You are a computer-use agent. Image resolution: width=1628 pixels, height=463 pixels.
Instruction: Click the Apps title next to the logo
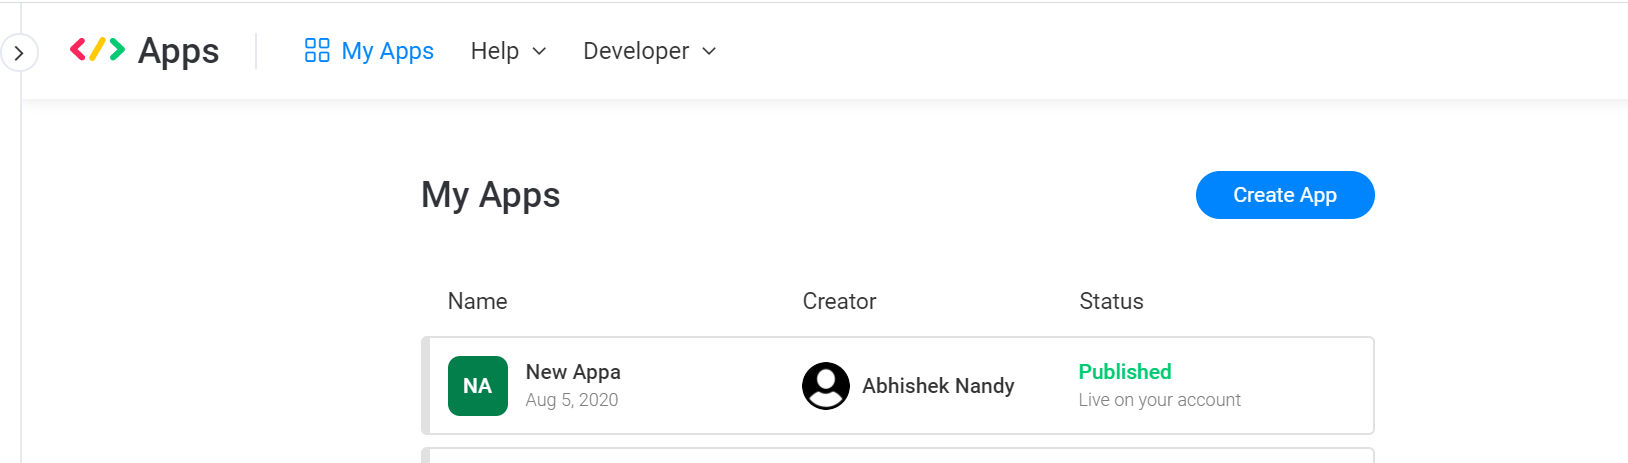click(x=178, y=51)
